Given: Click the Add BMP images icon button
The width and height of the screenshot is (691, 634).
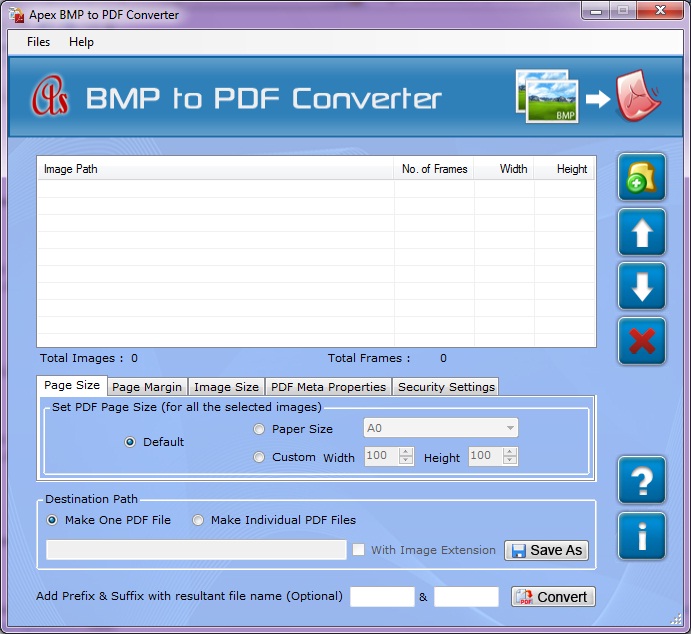Looking at the screenshot, I should click(642, 177).
